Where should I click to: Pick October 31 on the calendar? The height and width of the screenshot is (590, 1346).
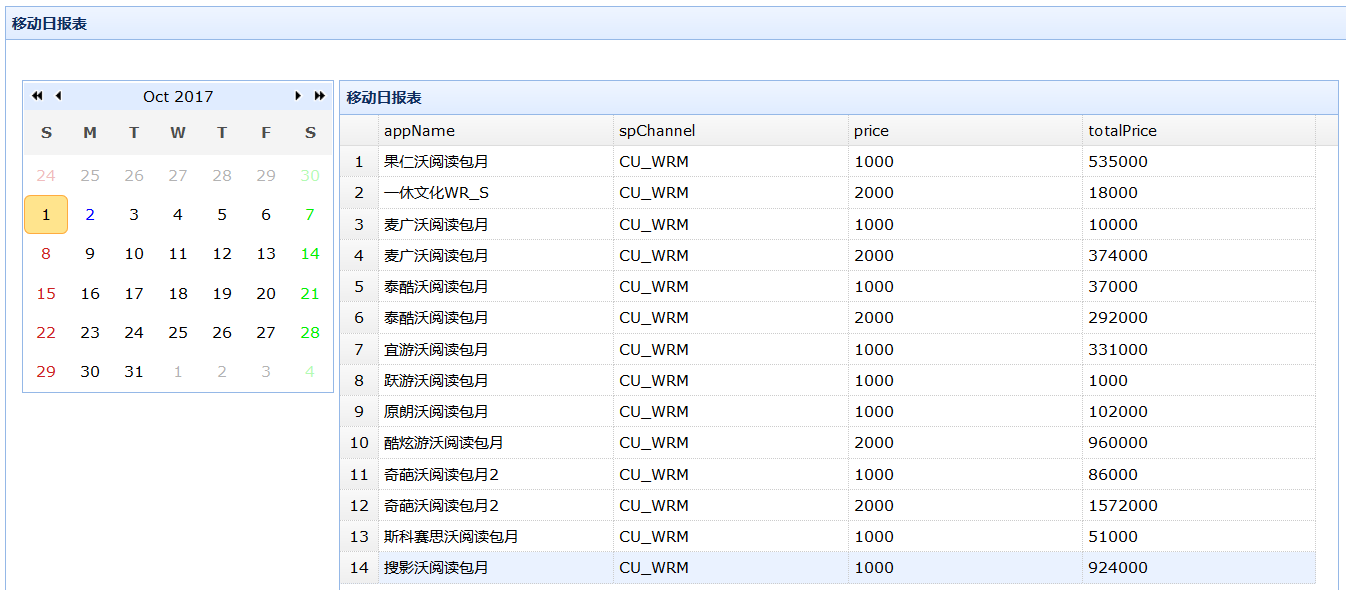point(134,372)
